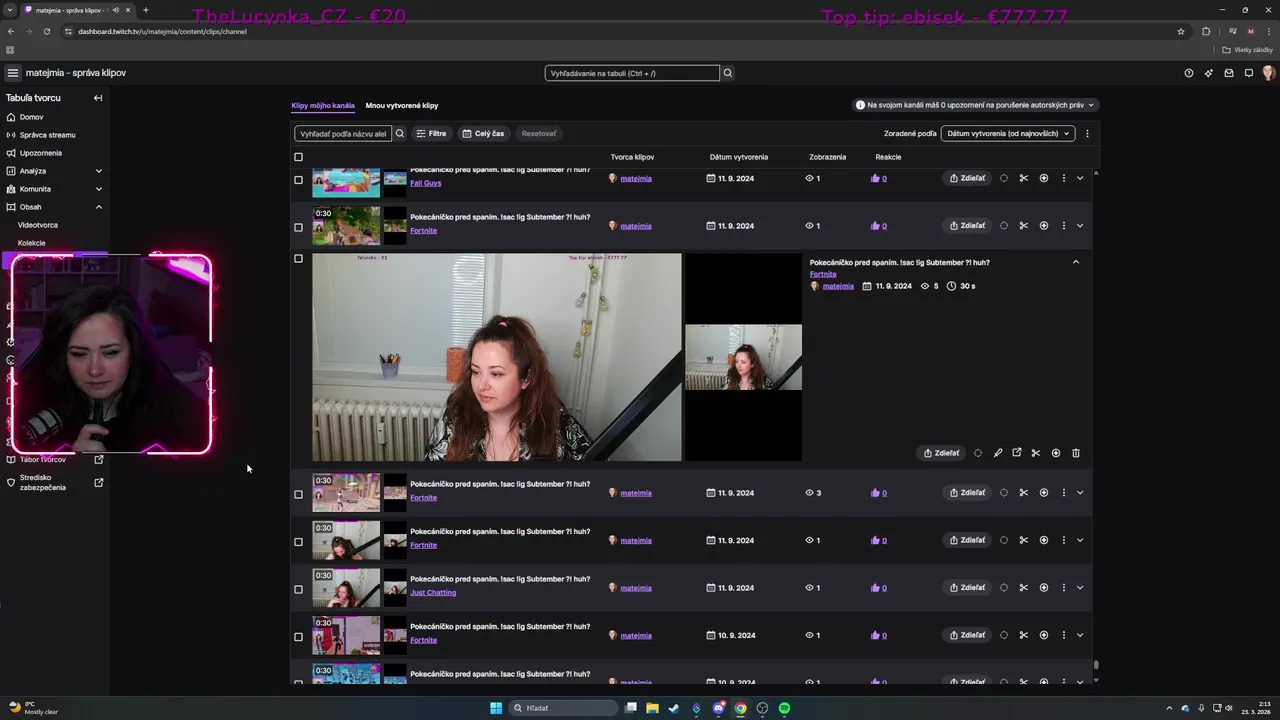The width and height of the screenshot is (1280, 720).
Task: Delete expanded clip with trash icon
Action: coord(1076,453)
